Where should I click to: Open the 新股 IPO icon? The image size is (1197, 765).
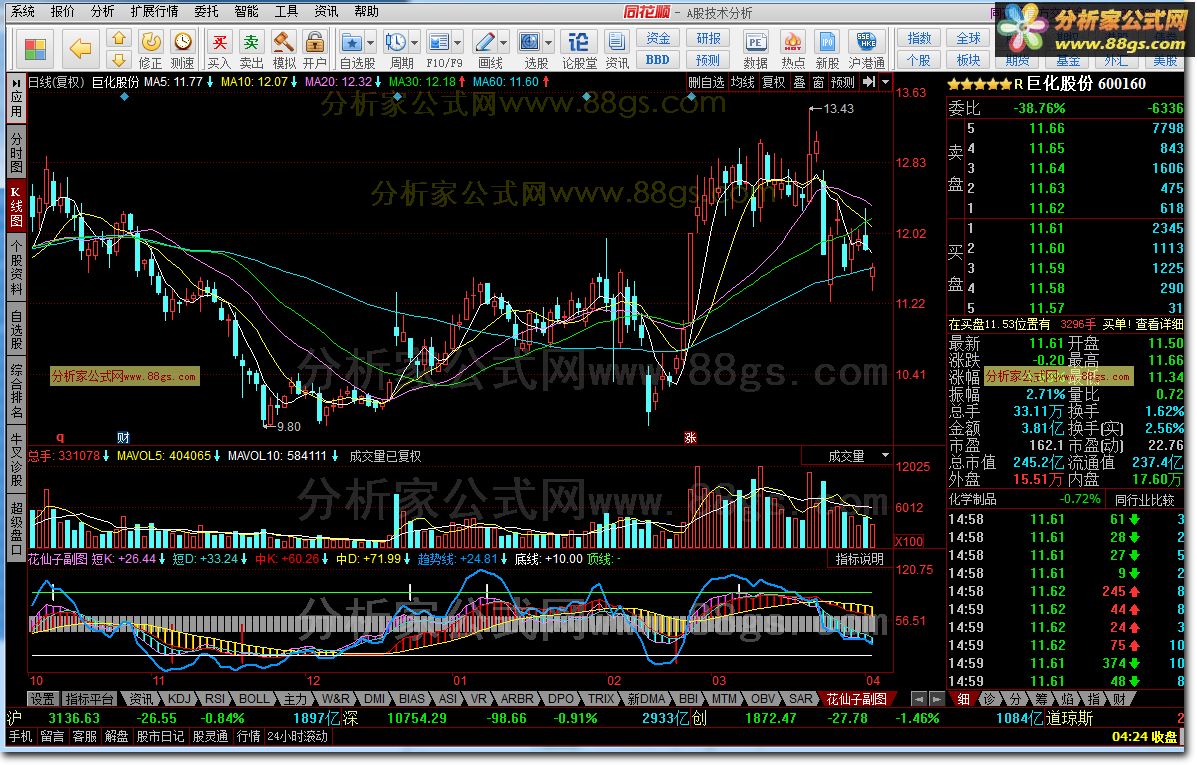click(x=828, y=49)
